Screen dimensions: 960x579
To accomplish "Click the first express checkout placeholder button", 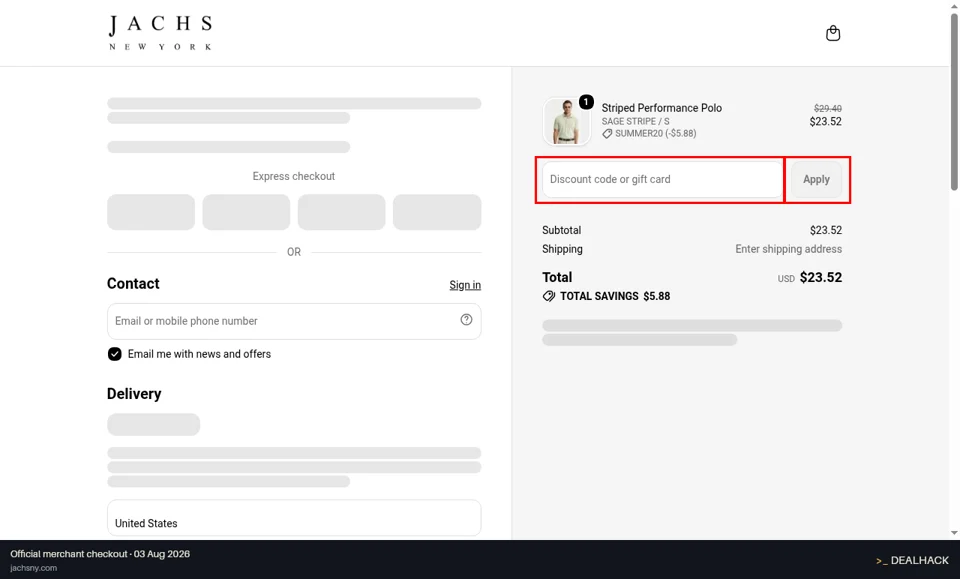I will click(151, 212).
